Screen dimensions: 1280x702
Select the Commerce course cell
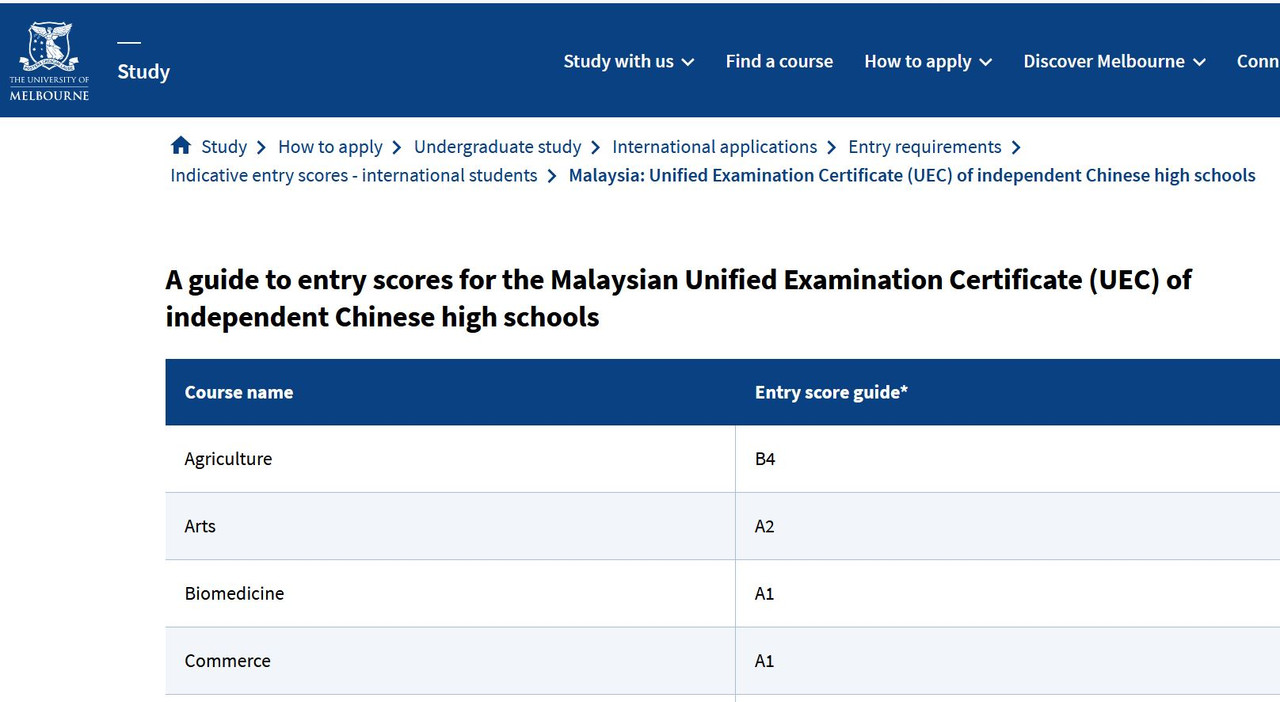coord(450,661)
